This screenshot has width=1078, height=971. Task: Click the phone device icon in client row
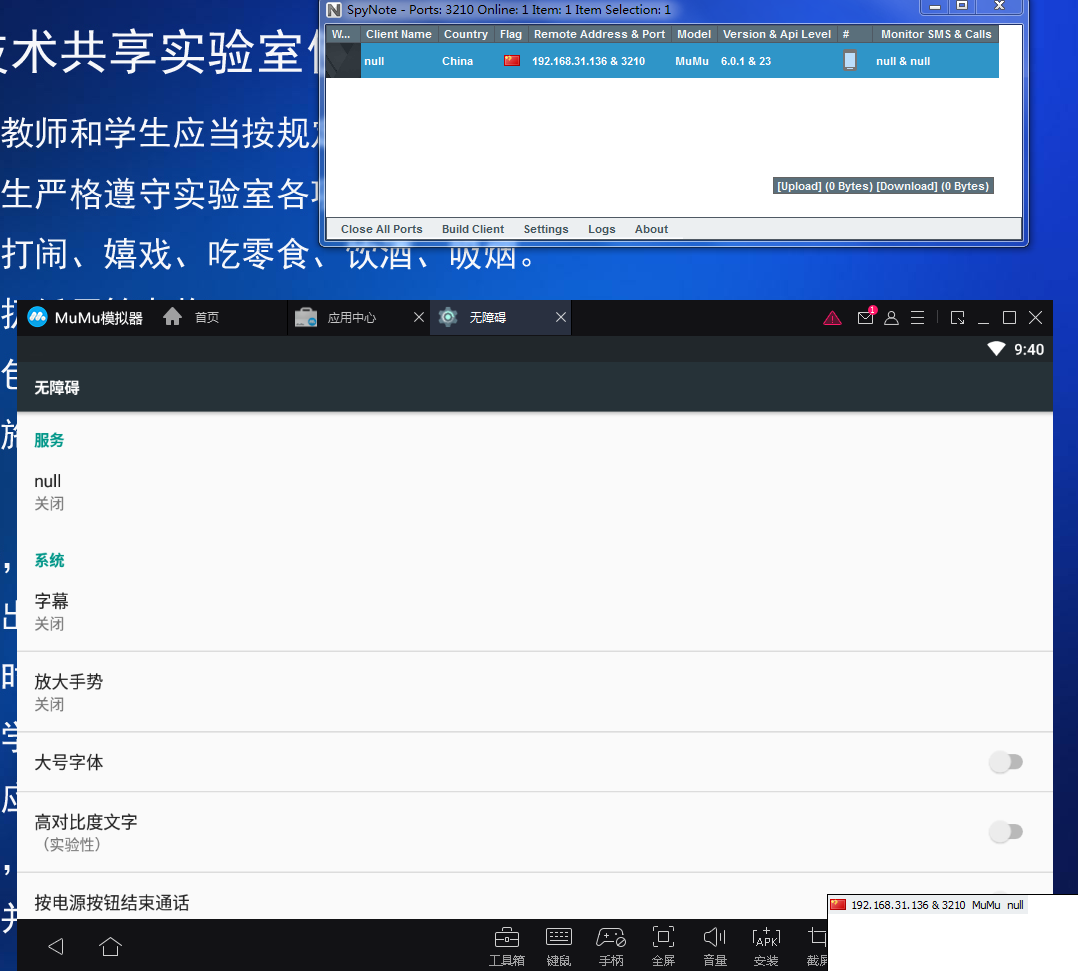coord(850,61)
